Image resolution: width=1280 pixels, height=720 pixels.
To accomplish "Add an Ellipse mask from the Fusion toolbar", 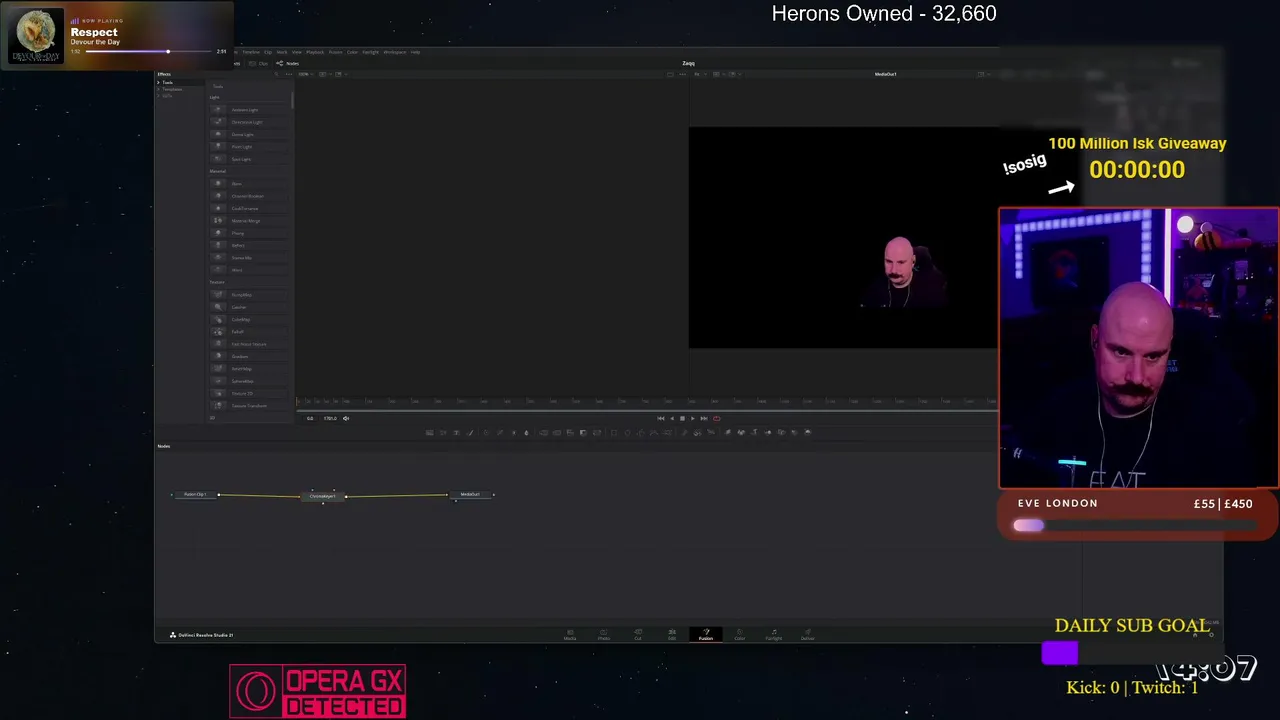I will coord(627,433).
